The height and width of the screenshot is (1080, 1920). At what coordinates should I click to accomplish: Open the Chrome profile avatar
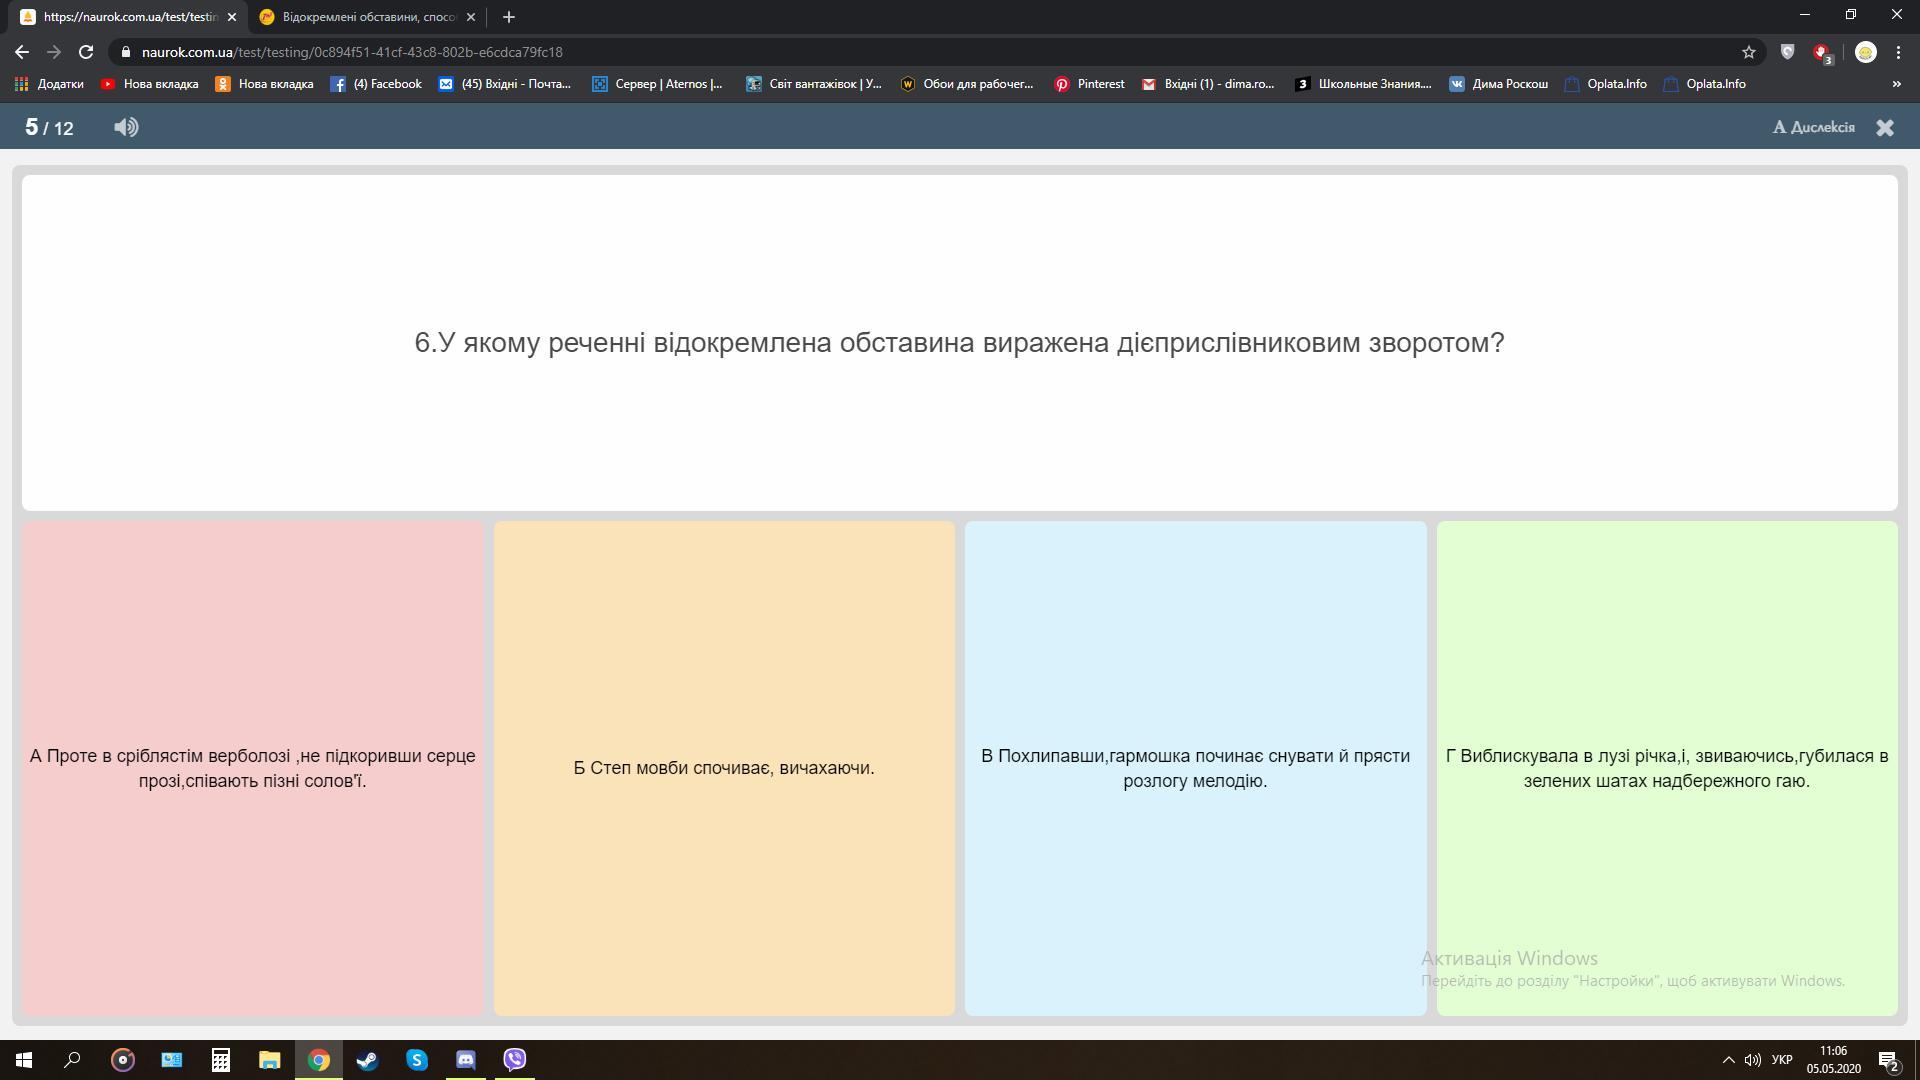pos(1865,52)
